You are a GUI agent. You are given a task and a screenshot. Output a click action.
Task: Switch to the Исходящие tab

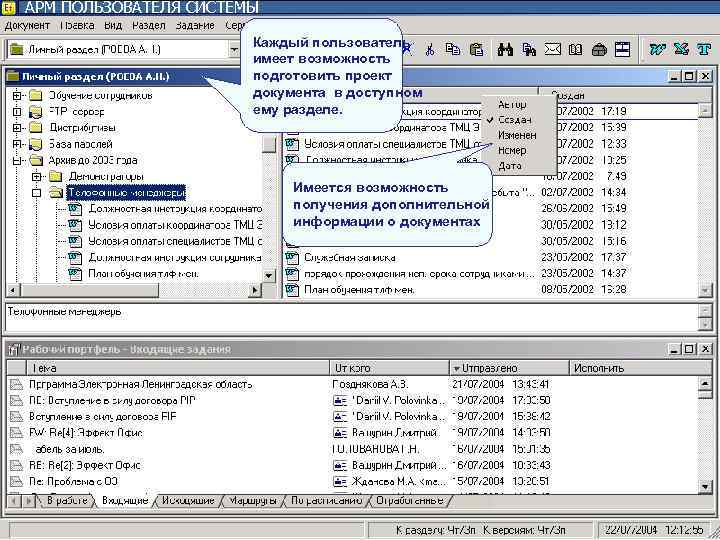(x=188, y=501)
